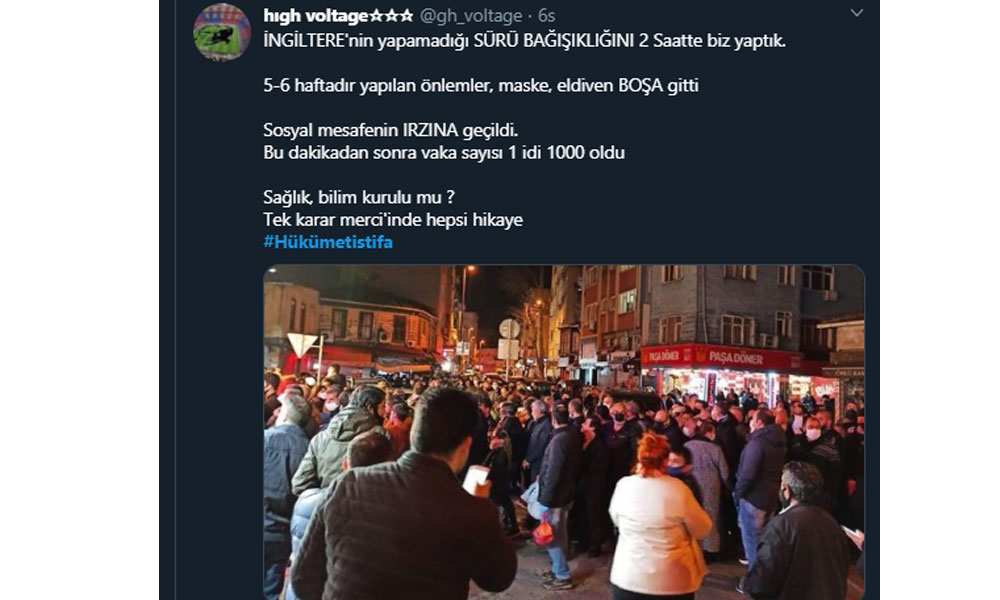1000x600 pixels.
Task: Click the stars beside the display name
Action: tap(392, 15)
